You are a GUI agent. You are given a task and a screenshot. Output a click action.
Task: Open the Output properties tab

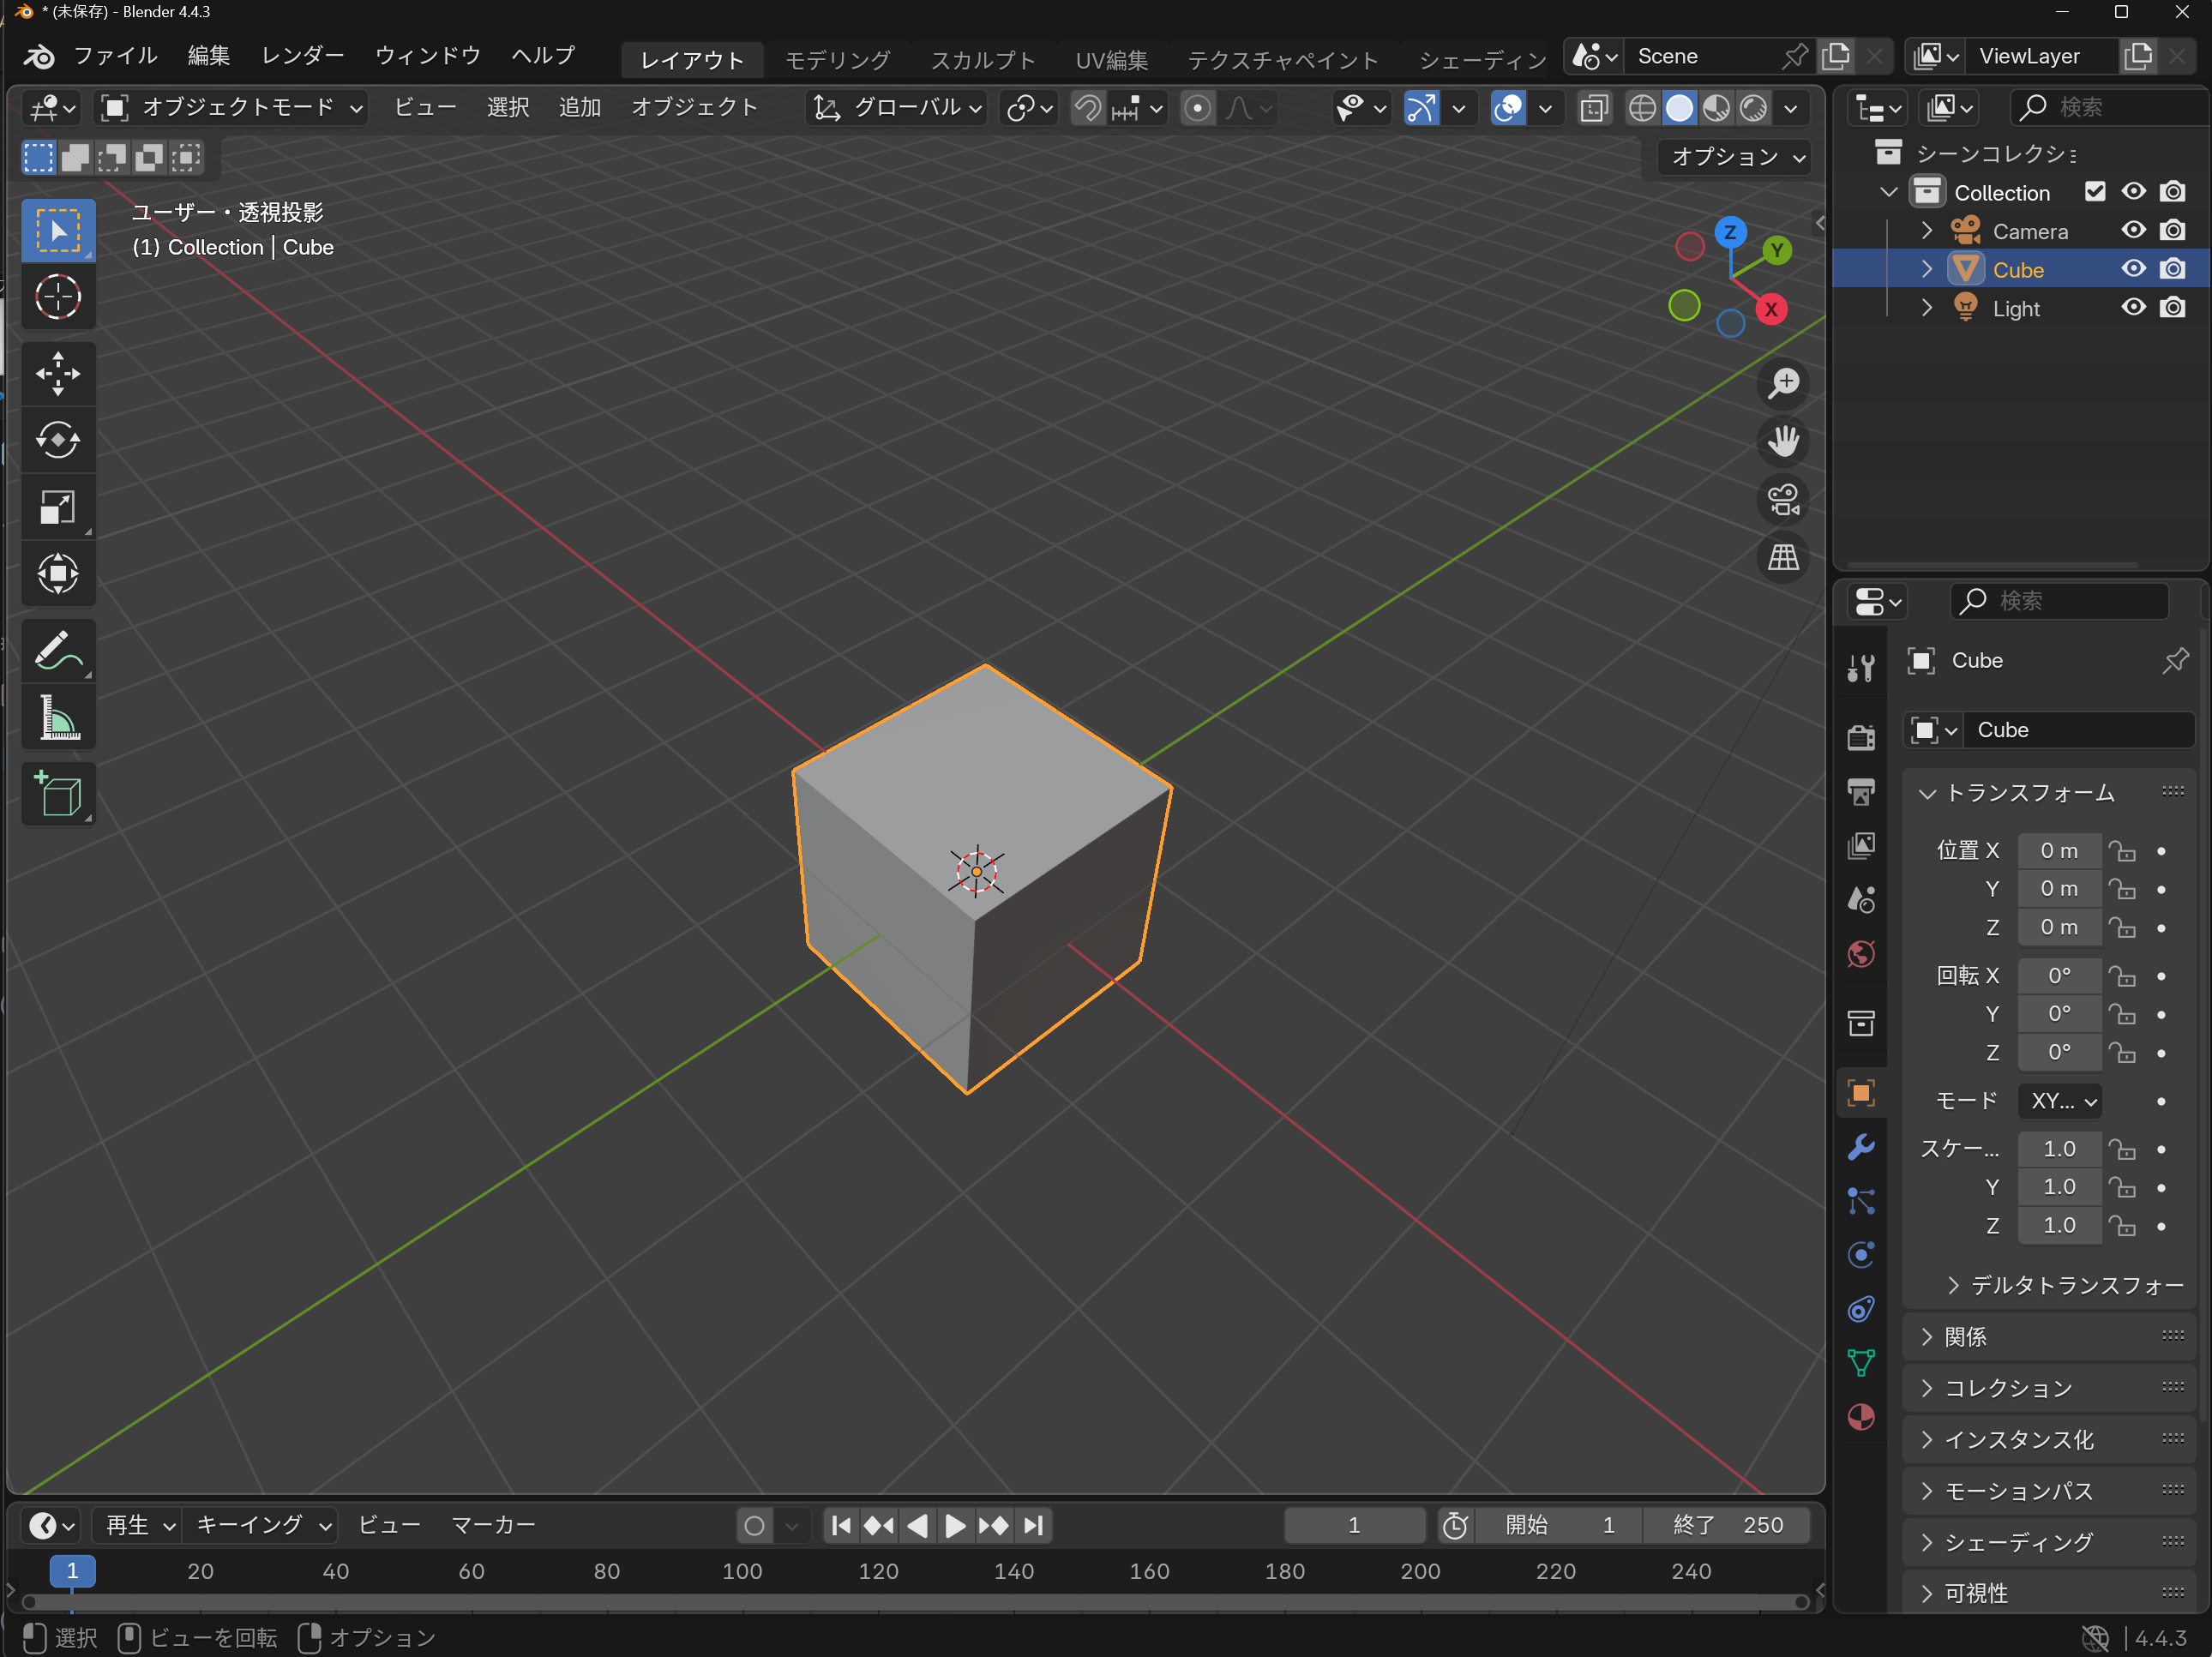click(x=1861, y=792)
